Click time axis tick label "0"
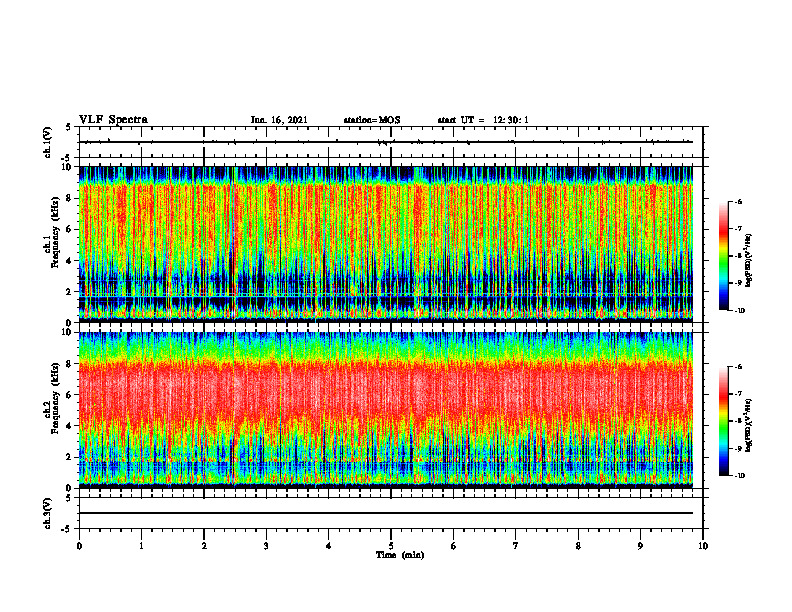792x612 pixels. click(x=79, y=546)
